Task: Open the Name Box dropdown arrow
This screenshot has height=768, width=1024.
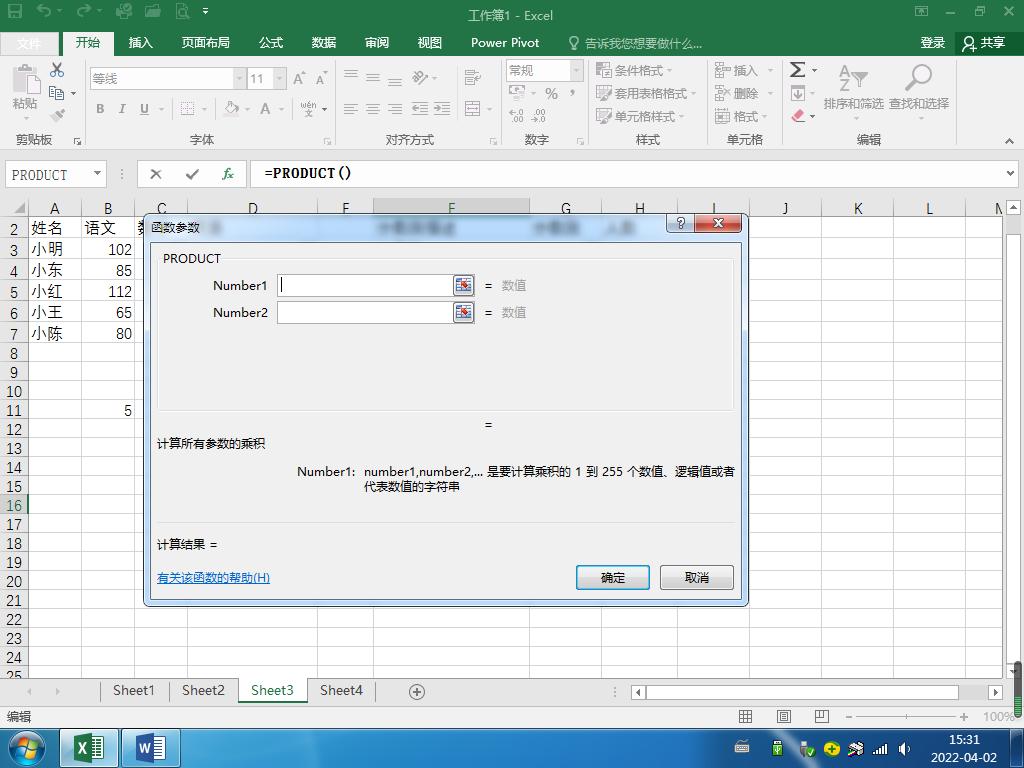Action: (x=100, y=174)
